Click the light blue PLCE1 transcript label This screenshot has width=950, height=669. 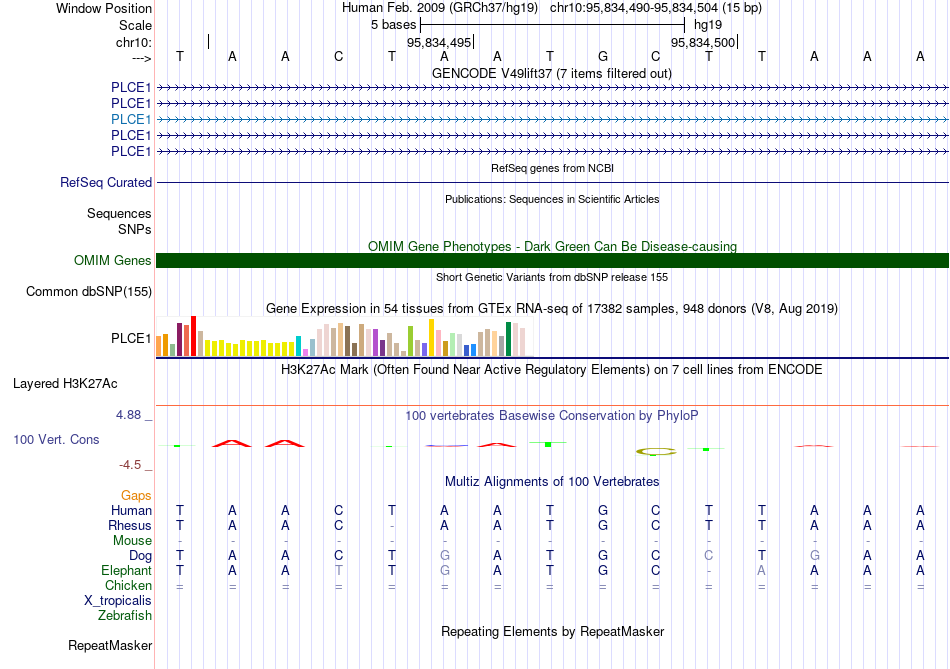(x=131, y=119)
